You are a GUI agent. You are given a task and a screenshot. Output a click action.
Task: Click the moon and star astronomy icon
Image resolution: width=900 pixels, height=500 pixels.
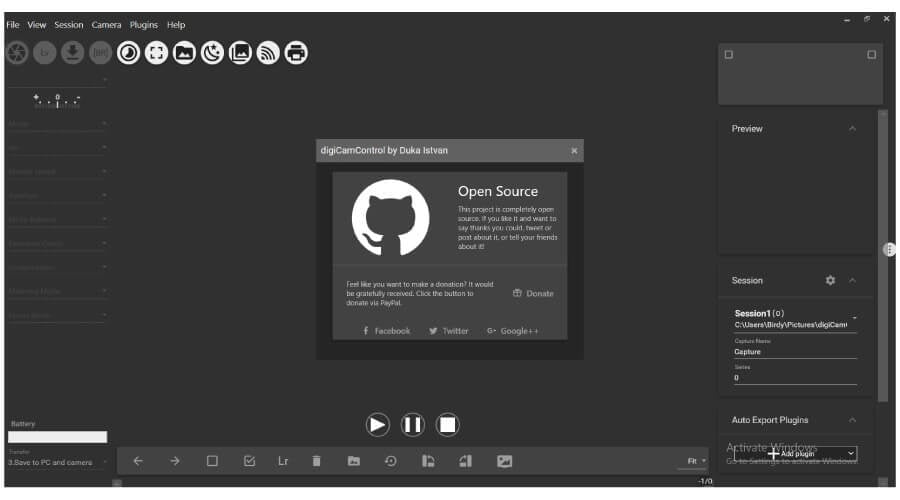click(x=212, y=53)
